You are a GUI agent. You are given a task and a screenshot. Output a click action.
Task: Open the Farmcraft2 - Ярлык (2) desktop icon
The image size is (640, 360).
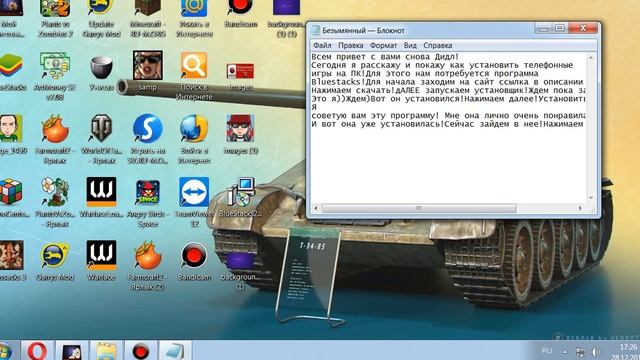pyautogui.click(x=147, y=255)
